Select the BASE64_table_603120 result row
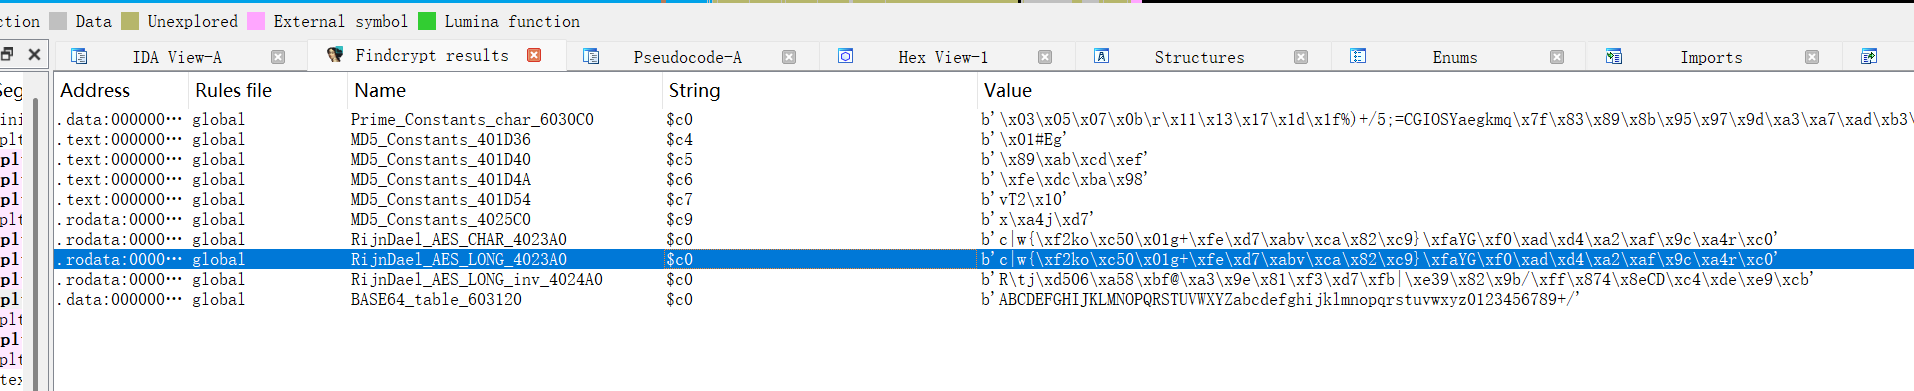 pos(984,299)
